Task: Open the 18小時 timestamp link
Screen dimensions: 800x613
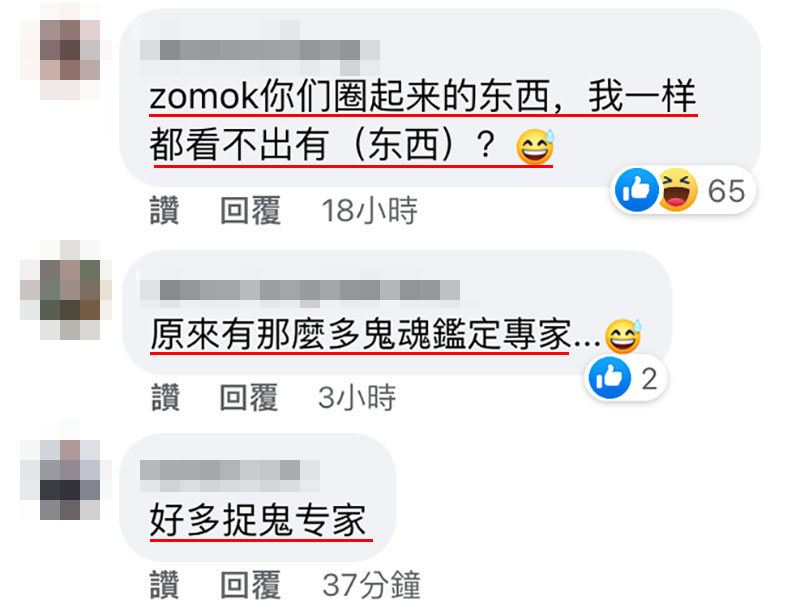Action: pyautogui.click(x=369, y=210)
